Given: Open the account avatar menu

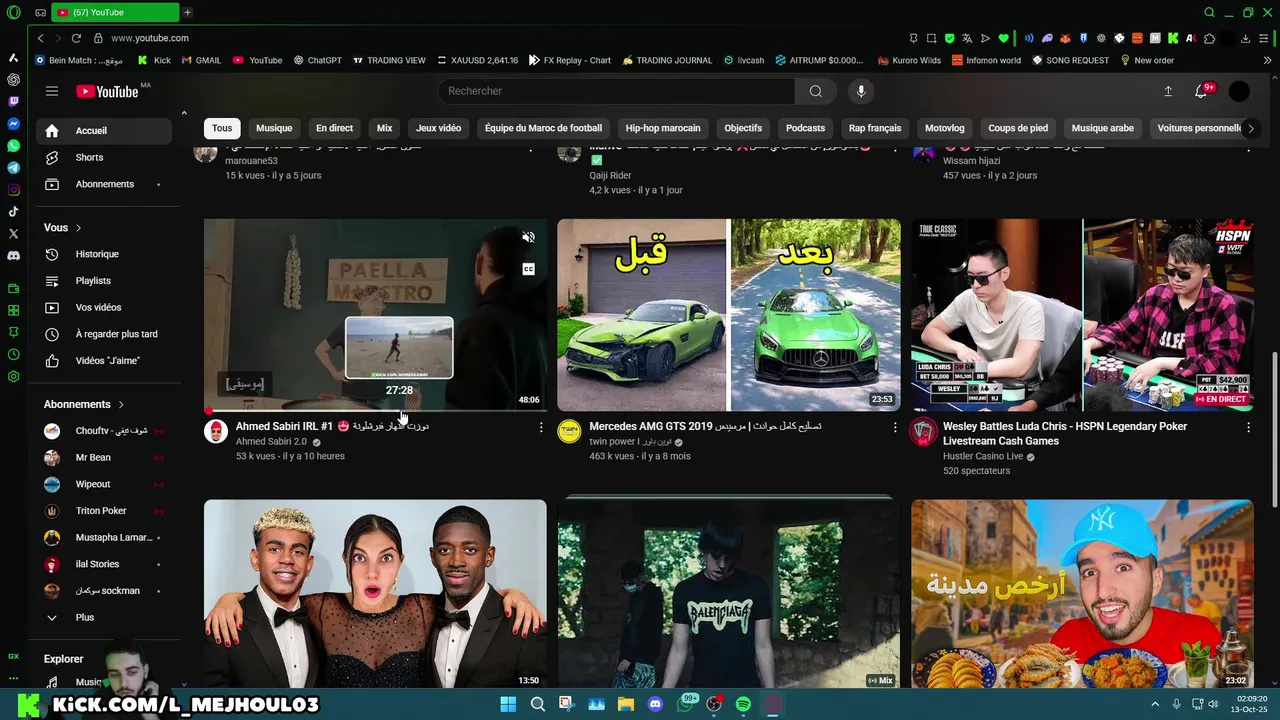Looking at the screenshot, I should pos(1239,91).
